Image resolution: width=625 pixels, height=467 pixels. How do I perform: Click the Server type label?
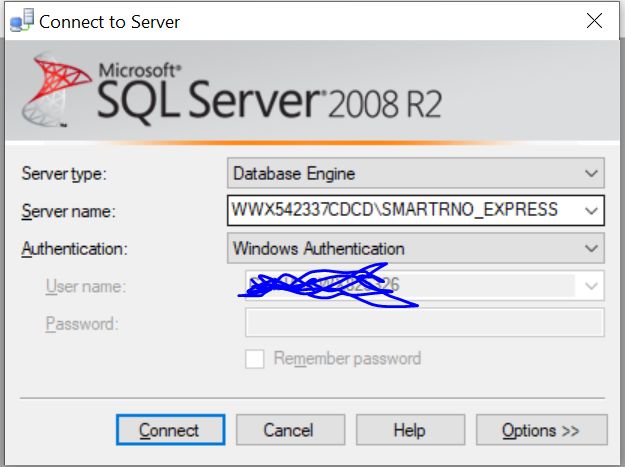[64, 174]
